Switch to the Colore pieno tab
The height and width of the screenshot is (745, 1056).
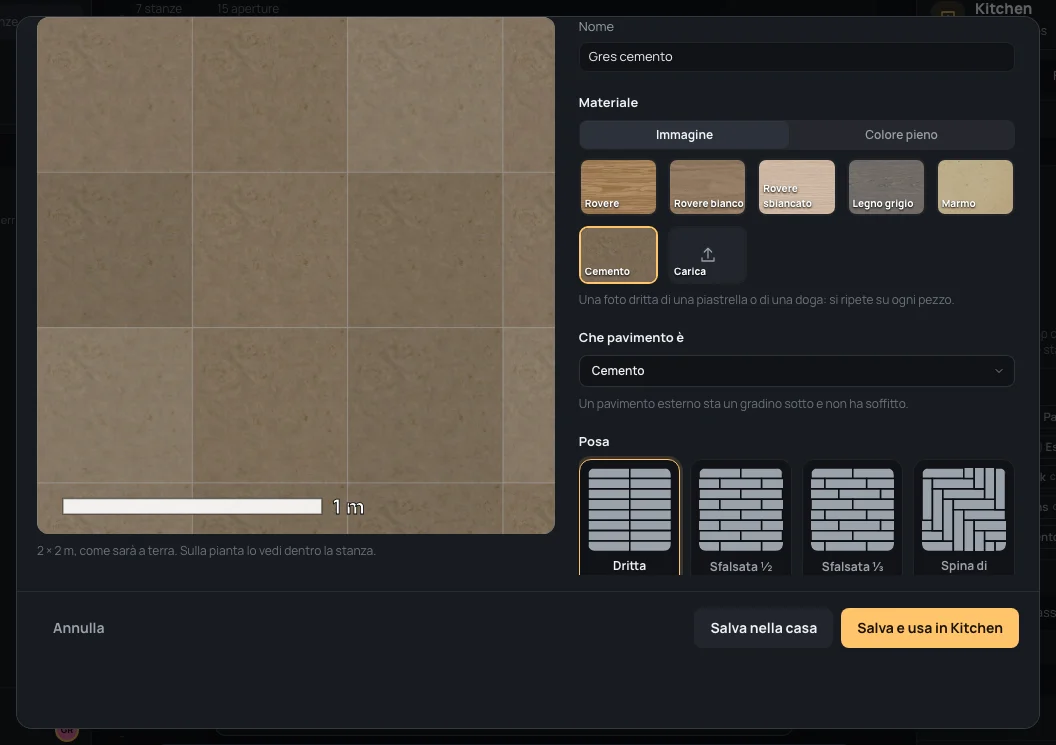[901, 135]
